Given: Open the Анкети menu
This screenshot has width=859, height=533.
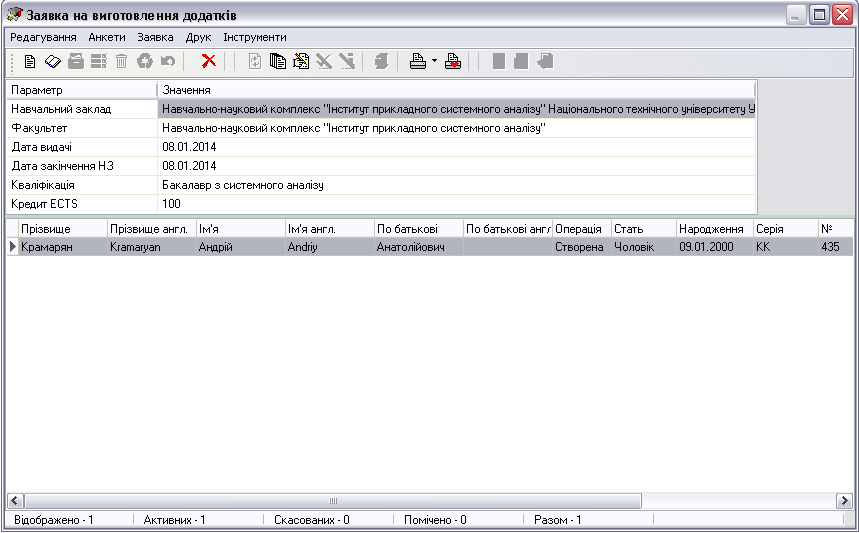Looking at the screenshot, I should click(107, 37).
